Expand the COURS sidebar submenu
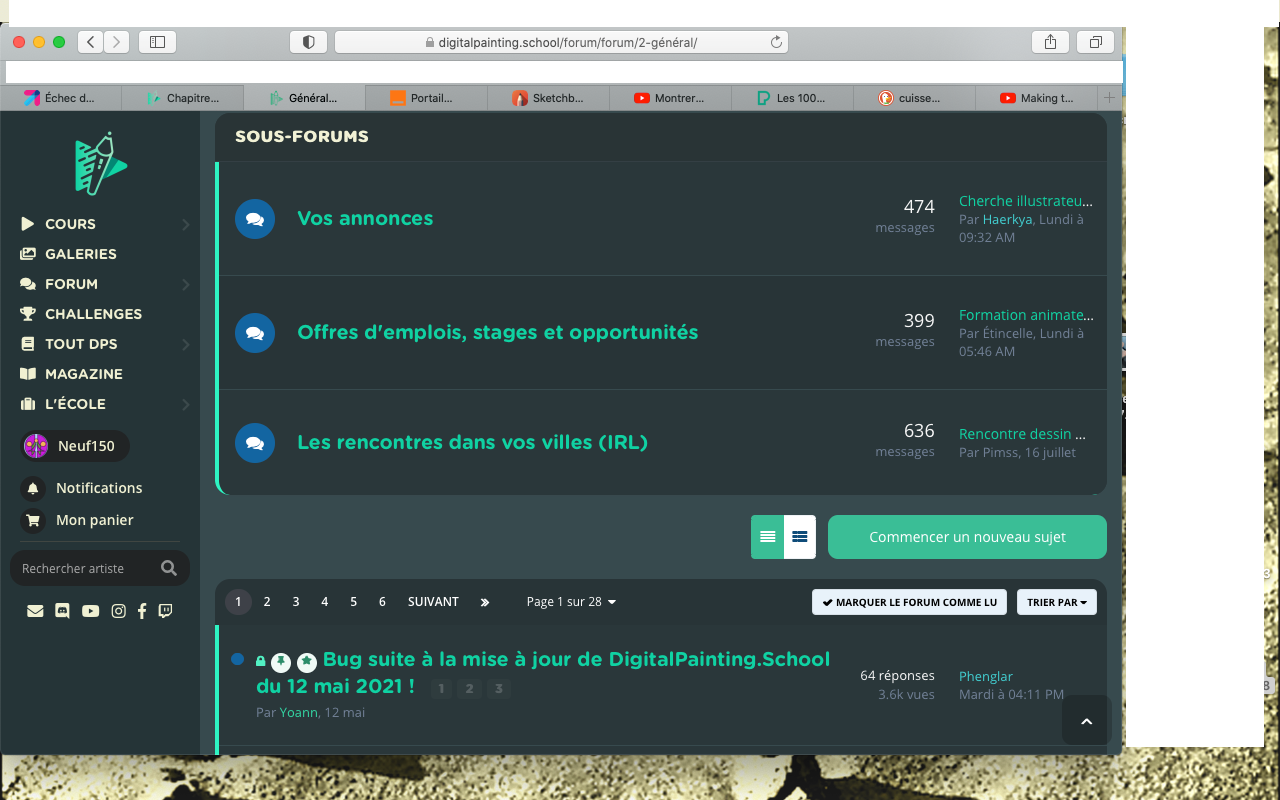Image resolution: width=1280 pixels, height=800 pixels. (185, 224)
